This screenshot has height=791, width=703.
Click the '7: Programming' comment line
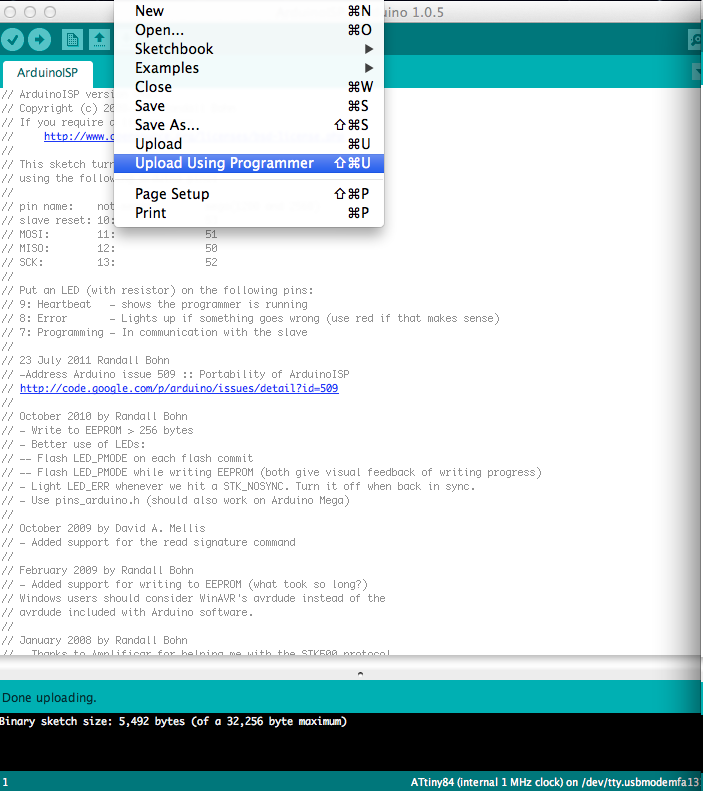(x=154, y=332)
